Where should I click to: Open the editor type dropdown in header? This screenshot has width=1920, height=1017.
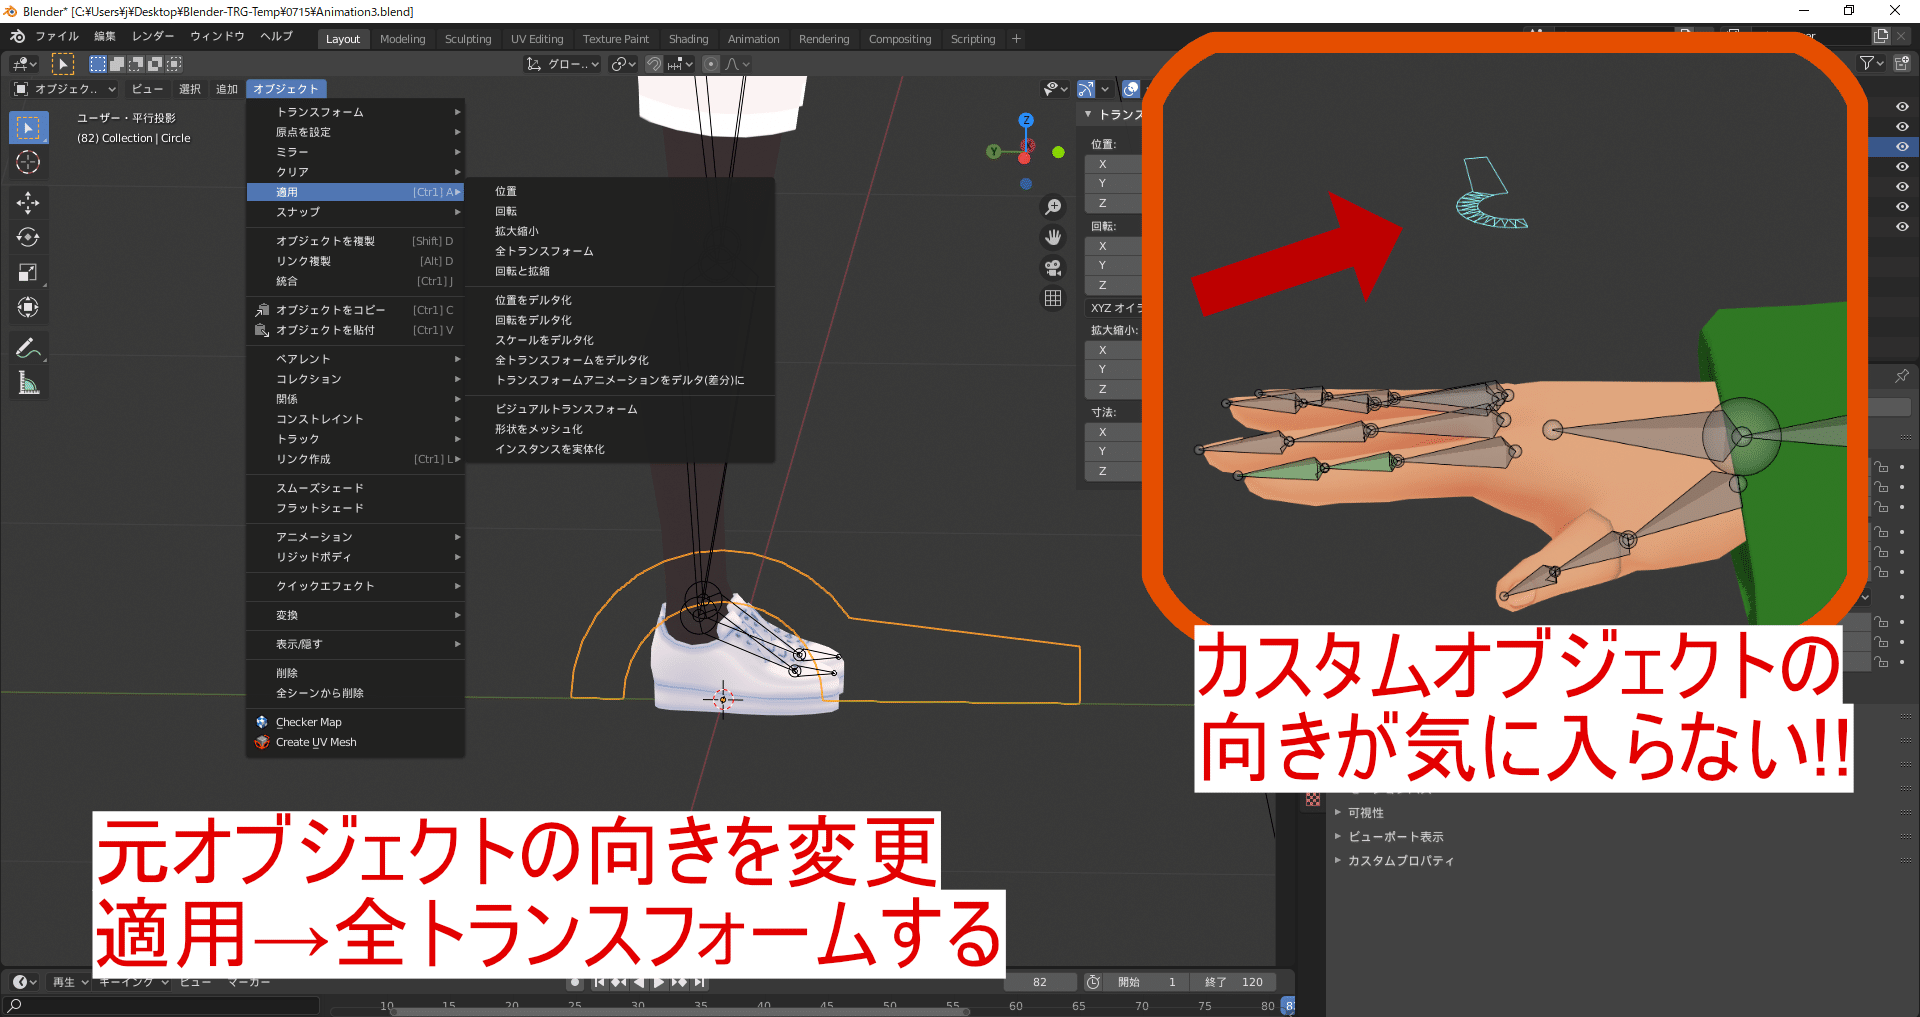point(24,64)
